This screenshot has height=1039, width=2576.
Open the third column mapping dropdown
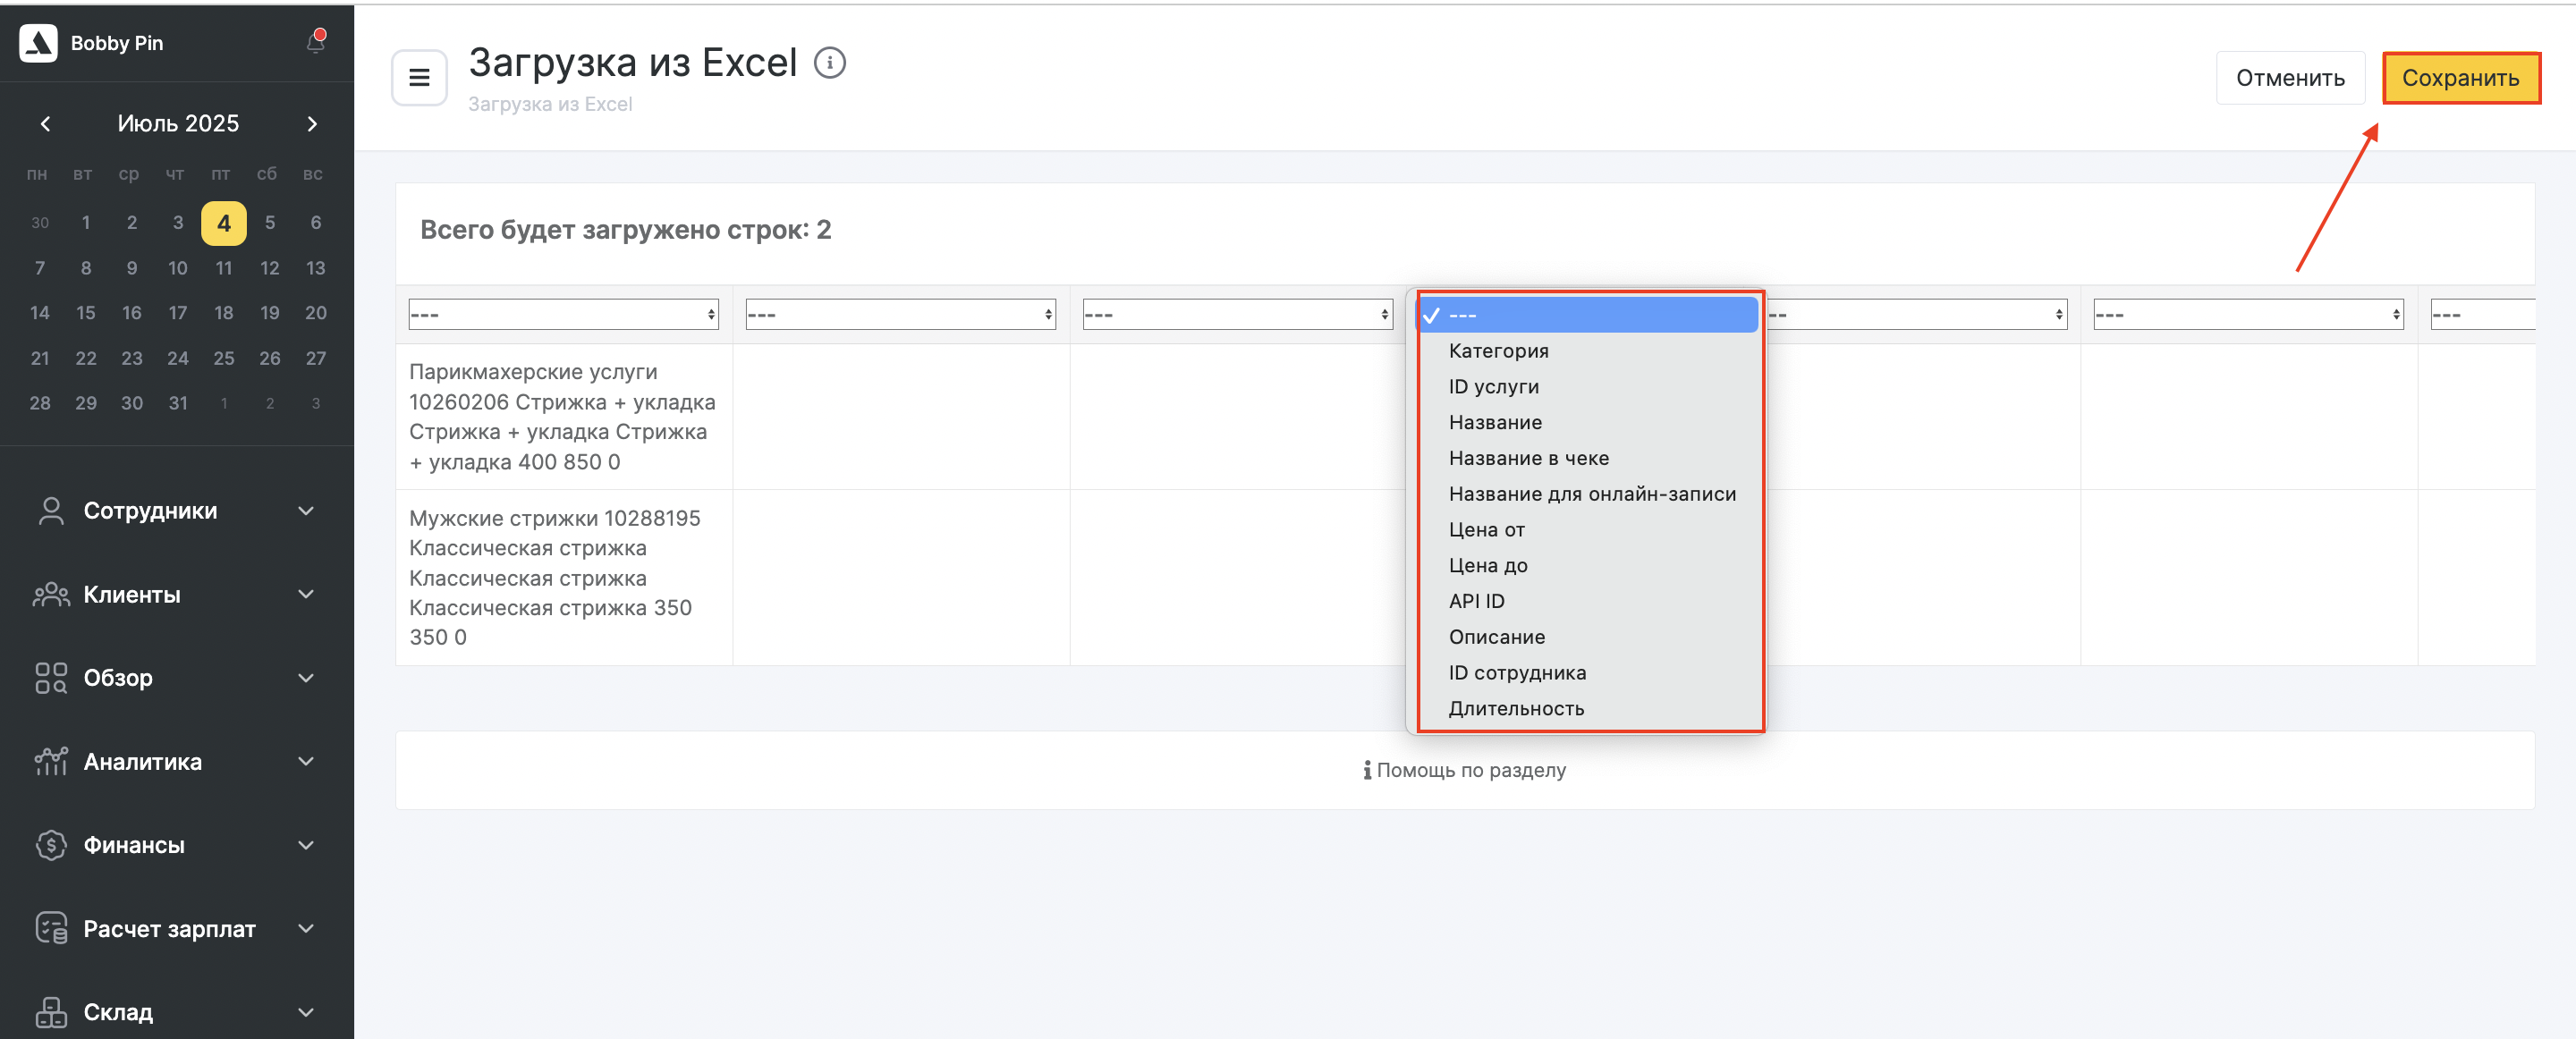pos(1237,315)
